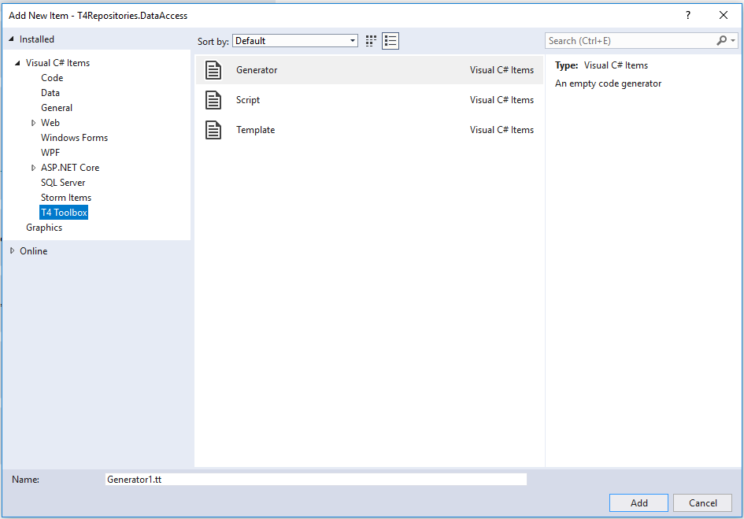Screen dimensions: 744x519
Task: Select the WPF category
Action: point(50,153)
